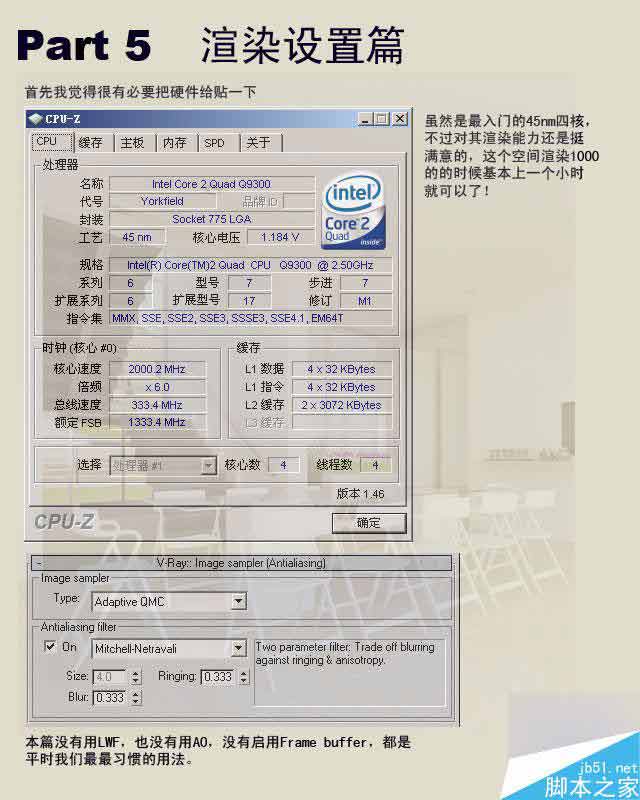Click the 修订 value M1

pos(366,301)
